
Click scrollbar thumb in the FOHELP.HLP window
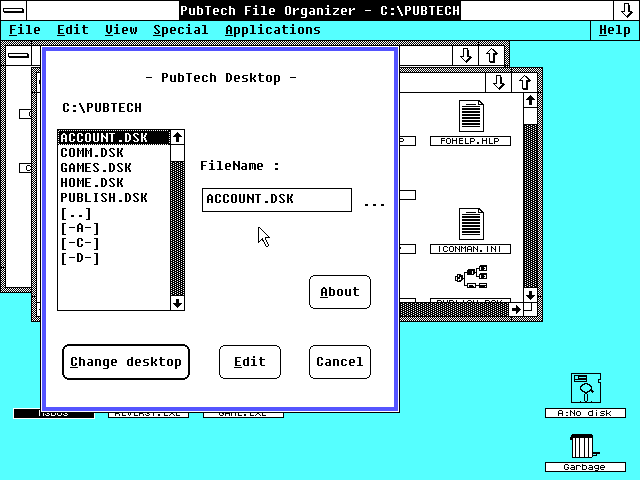tap(530, 116)
